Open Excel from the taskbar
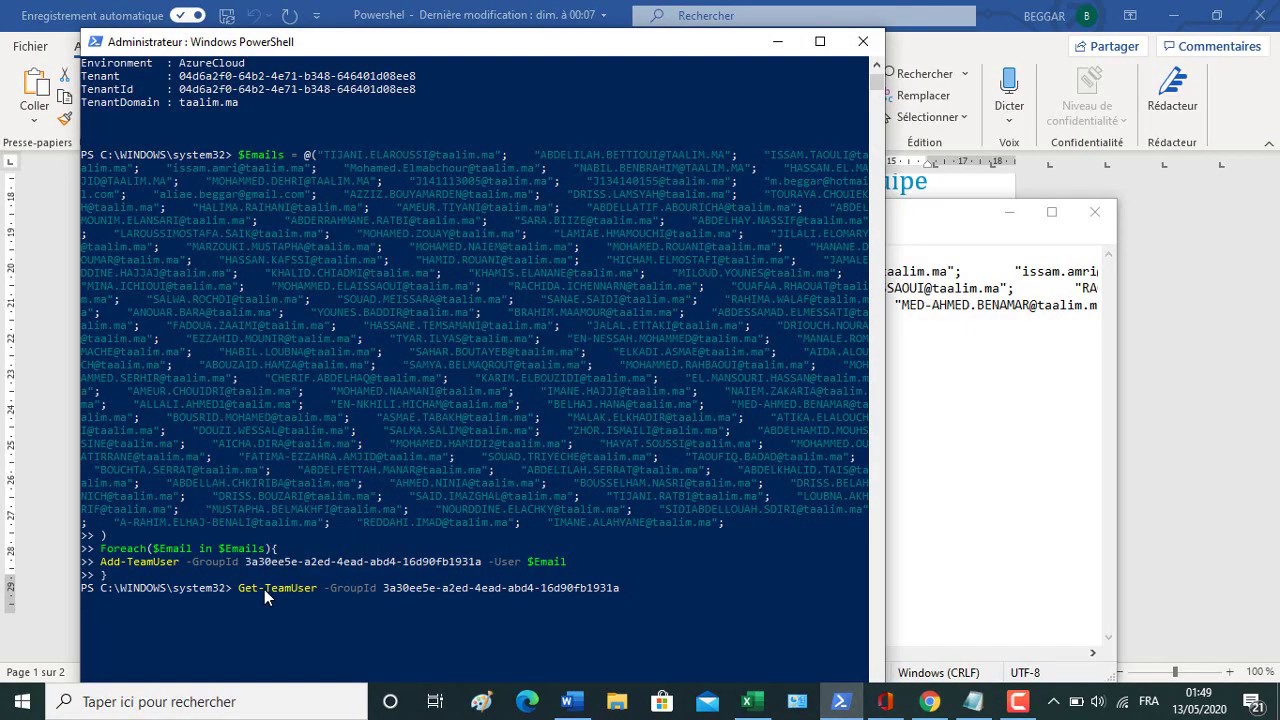 click(x=752, y=701)
